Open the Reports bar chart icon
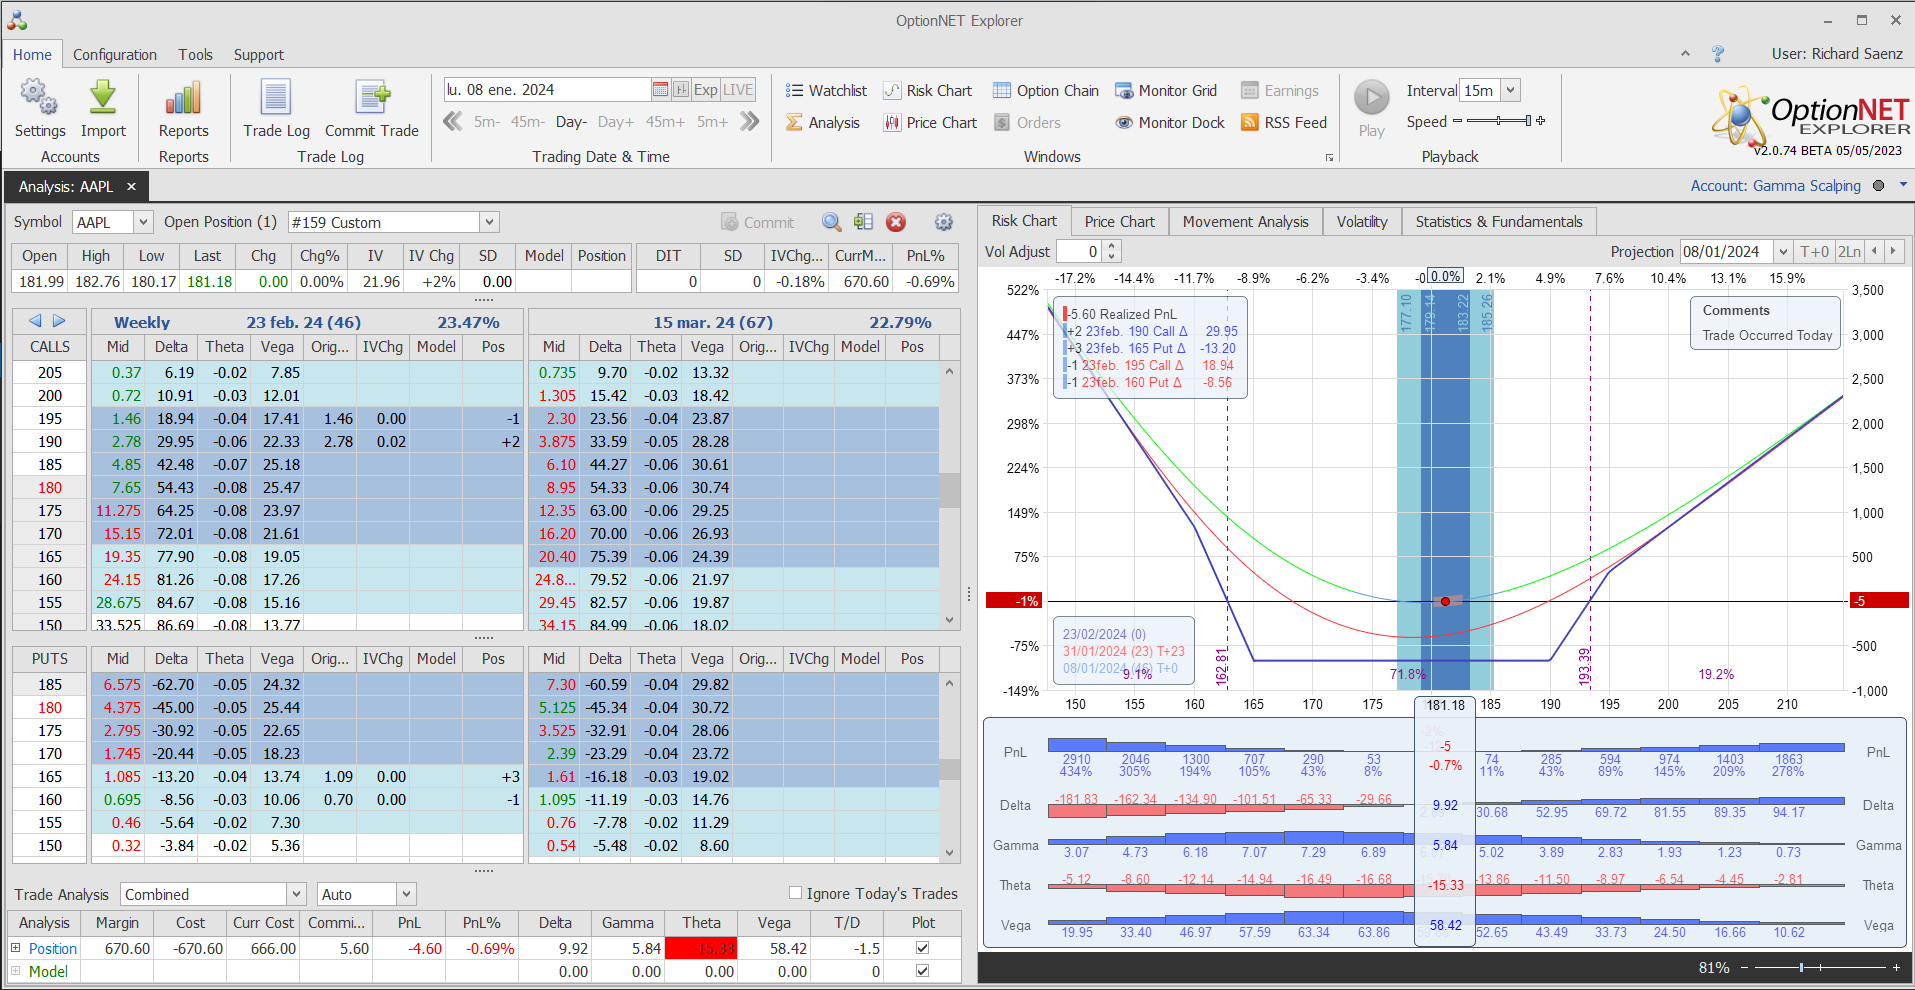 coord(183,98)
